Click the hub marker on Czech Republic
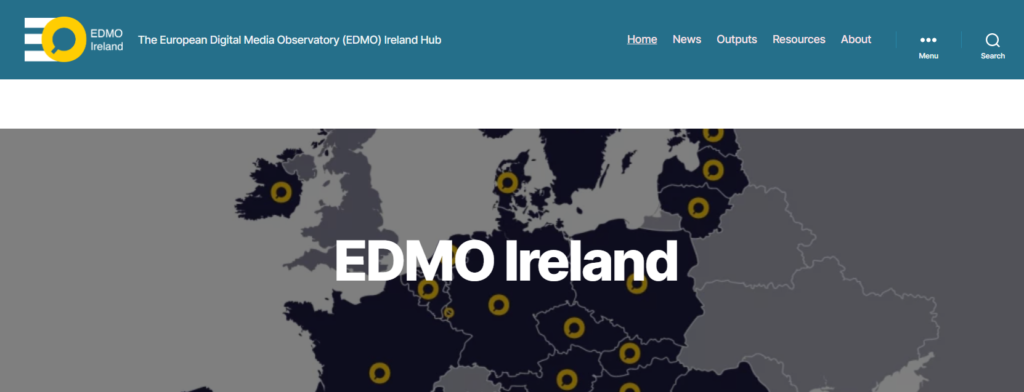1024x392 pixels. 573,328
